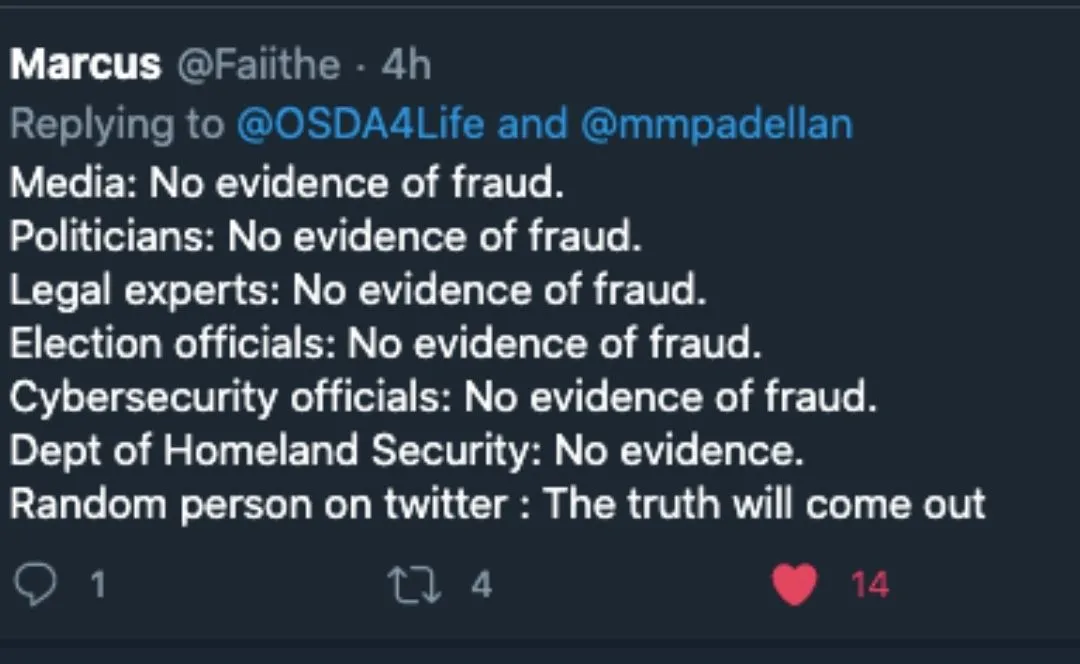1080x664 pixels.
Task: Open Marcus's profile via the display name
Action: (85, 66)
